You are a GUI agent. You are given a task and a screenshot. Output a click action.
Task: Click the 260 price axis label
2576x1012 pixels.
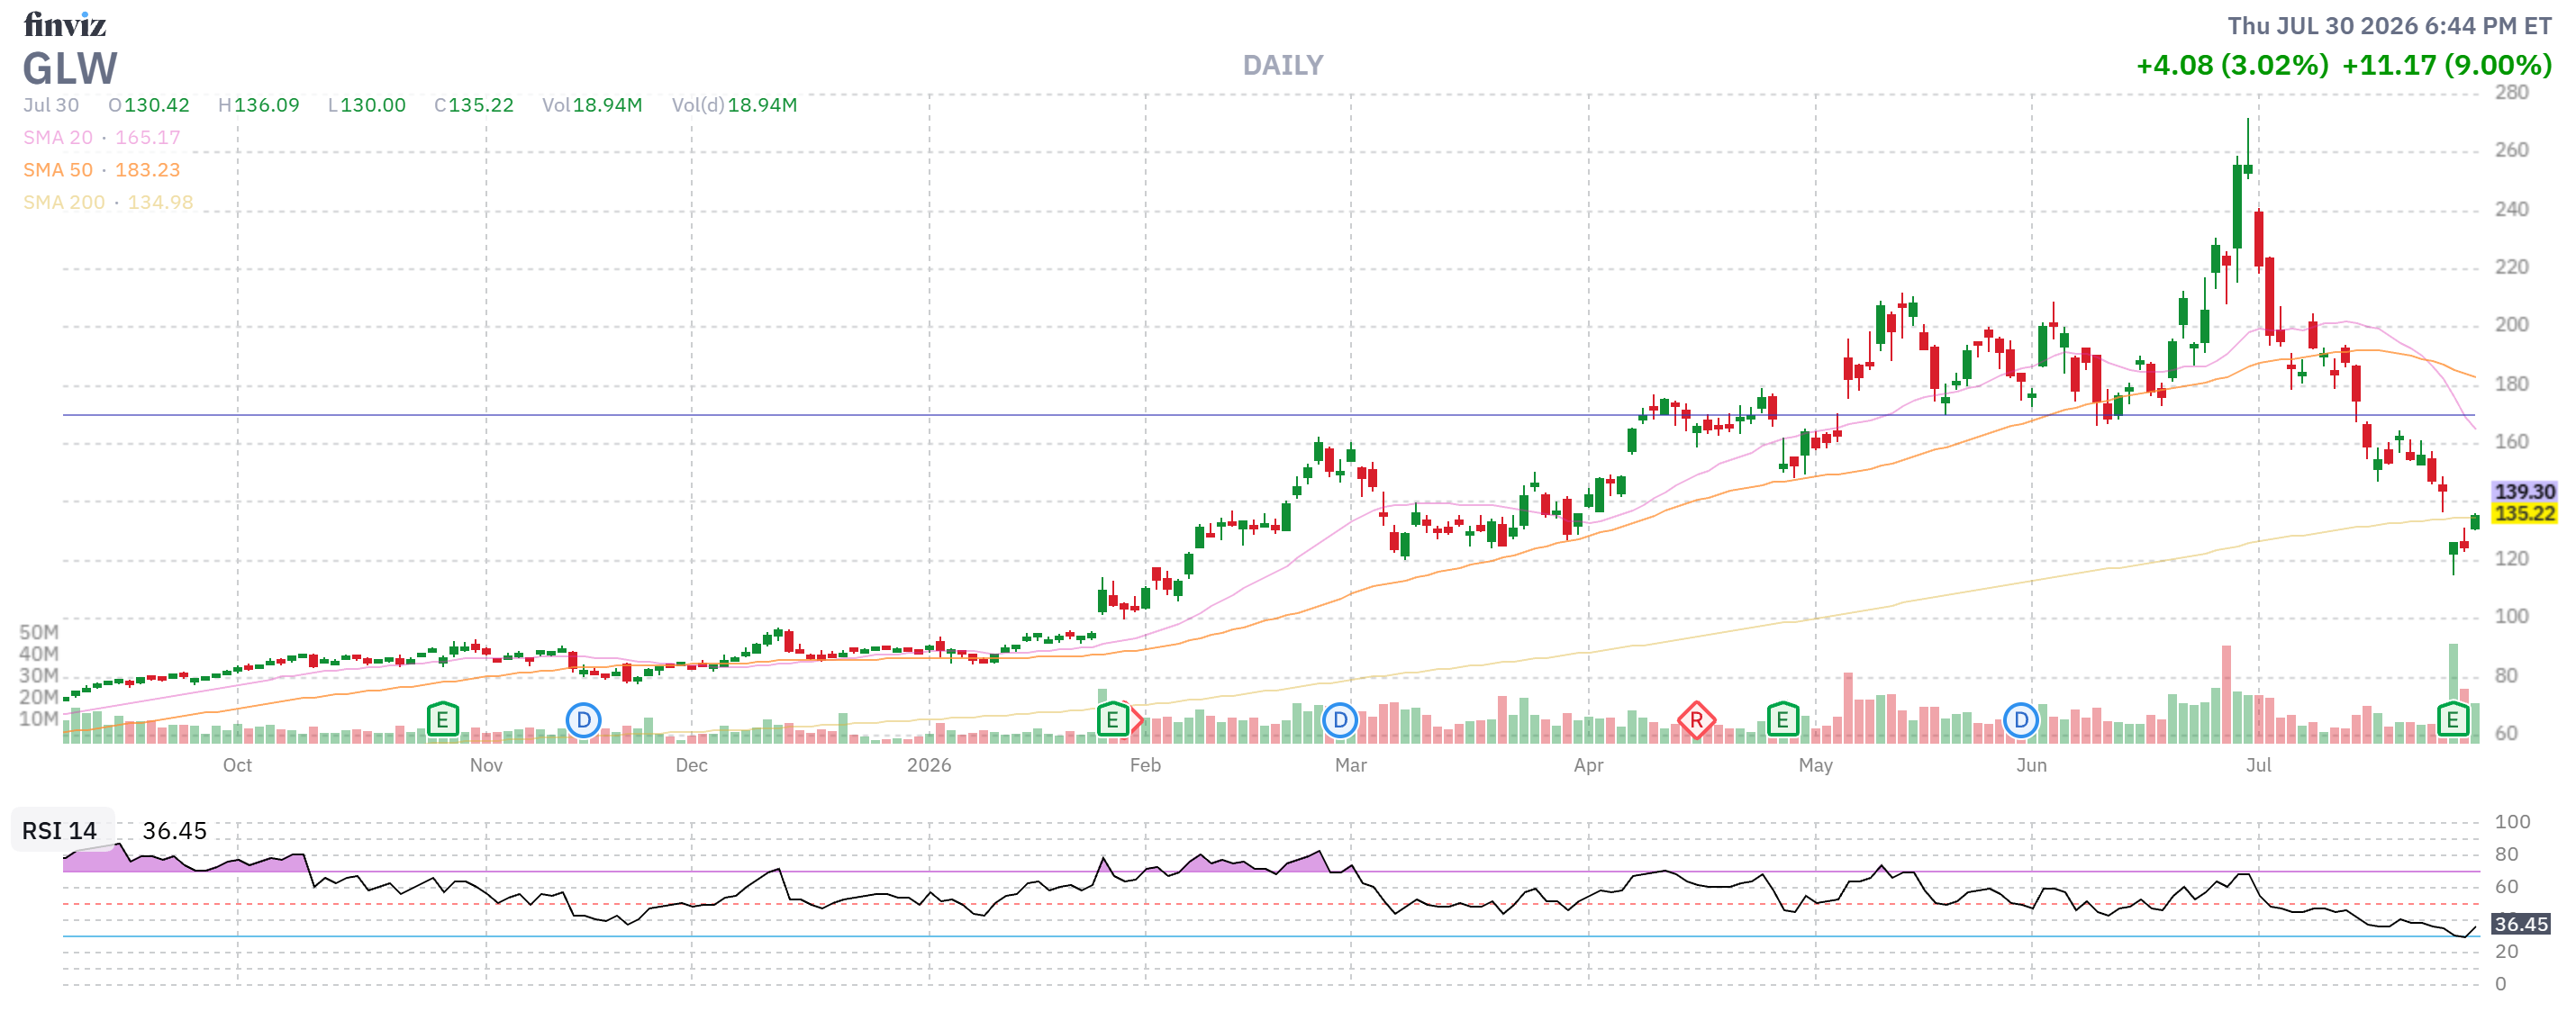point(2511,150)
